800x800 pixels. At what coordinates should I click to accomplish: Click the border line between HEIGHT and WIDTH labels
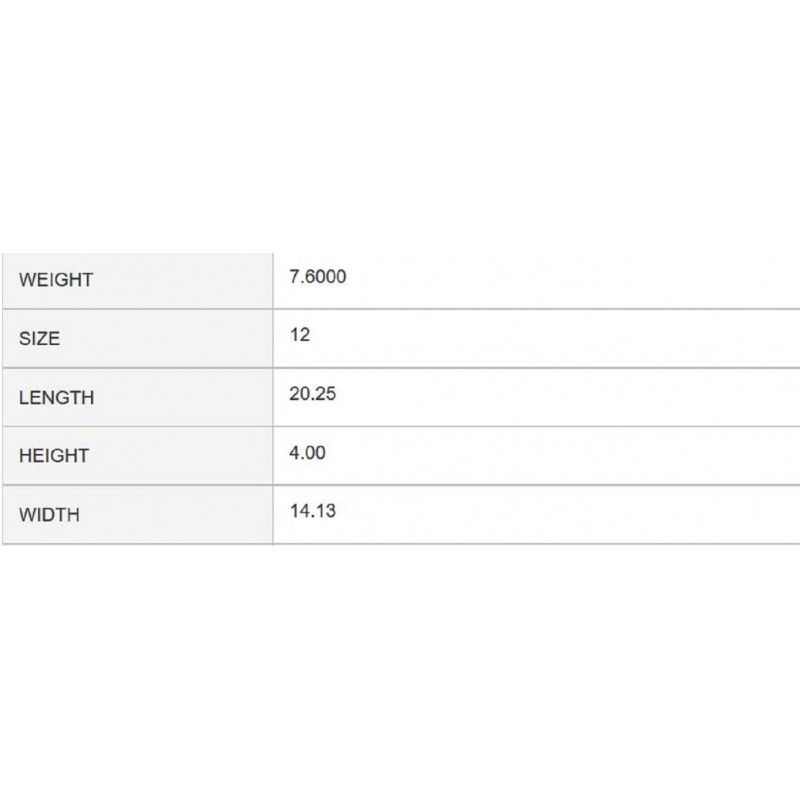(137, 485)
